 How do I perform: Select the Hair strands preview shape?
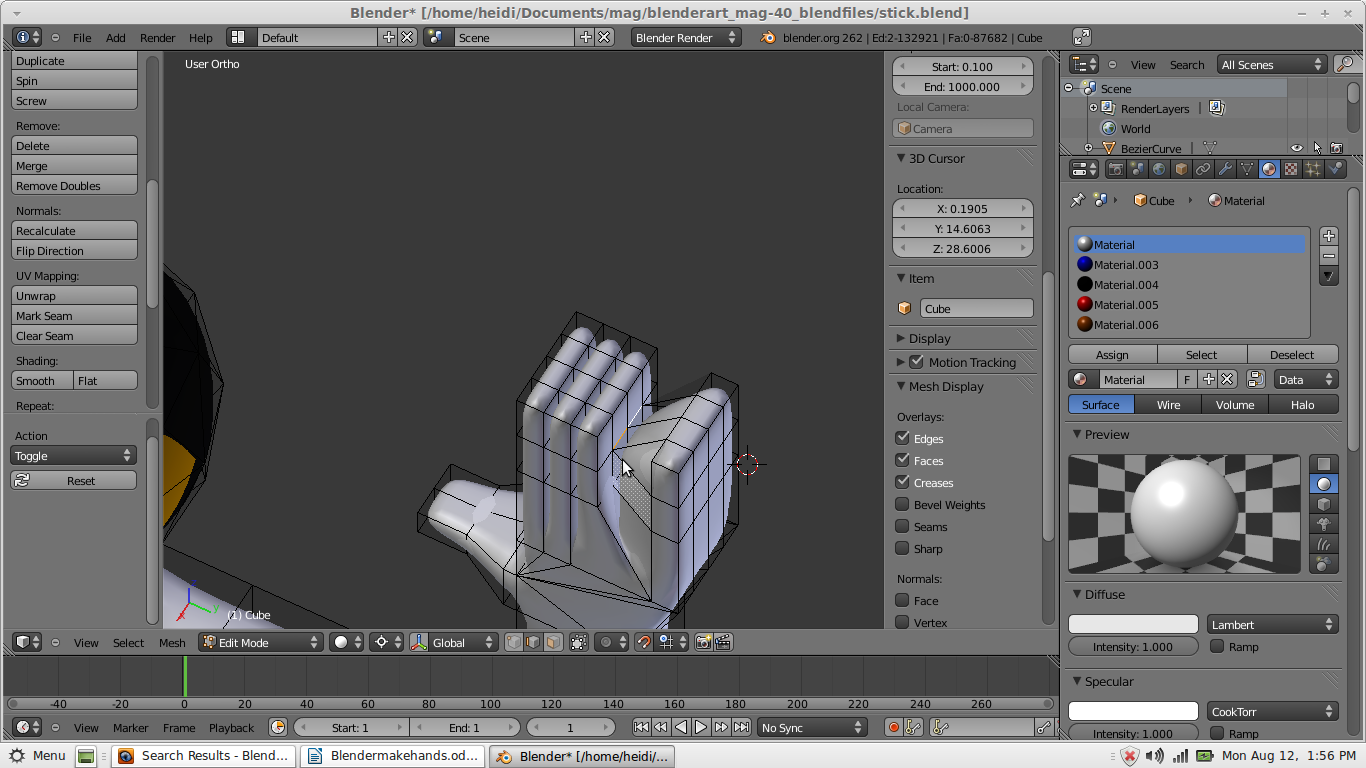(x=1324, y=544)
